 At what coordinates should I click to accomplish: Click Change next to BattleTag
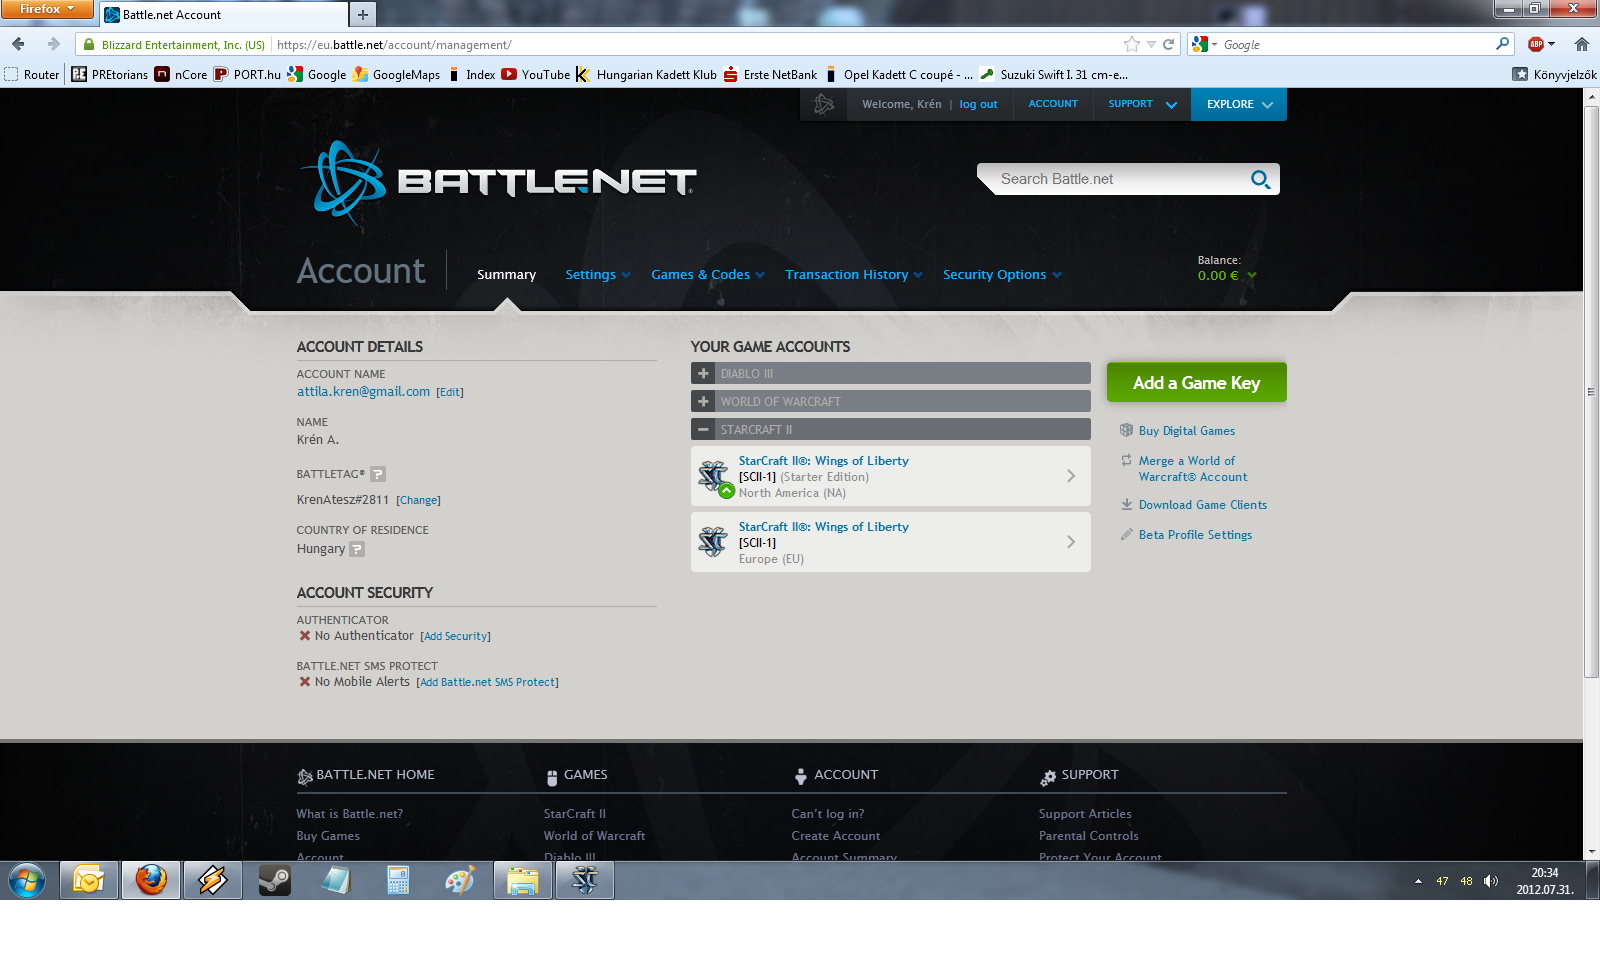coord(418,500)
